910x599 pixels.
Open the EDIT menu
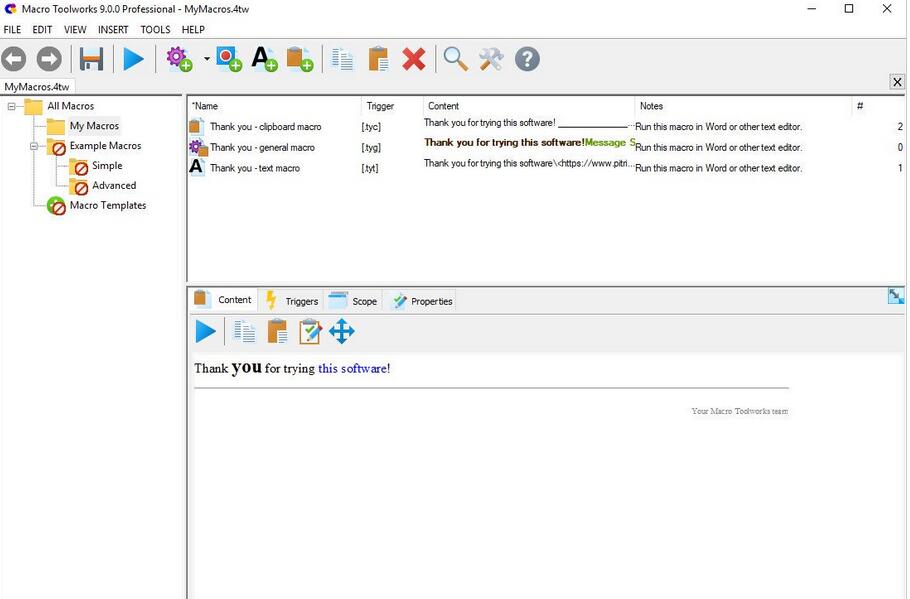42,30
